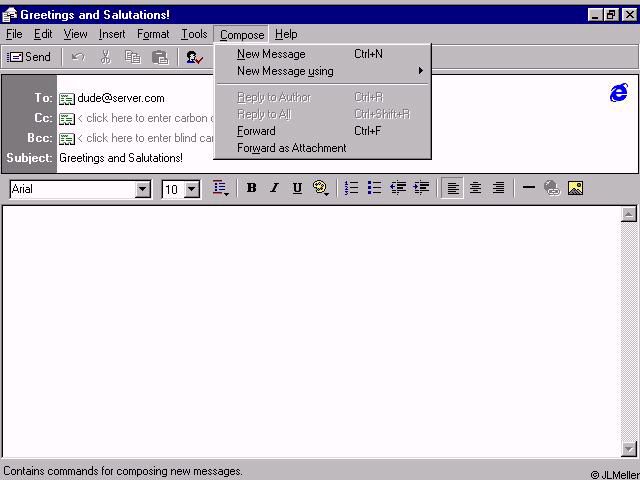640x480 pixels.
Task: Open the font size 10 dropdown
Action: 191,189
